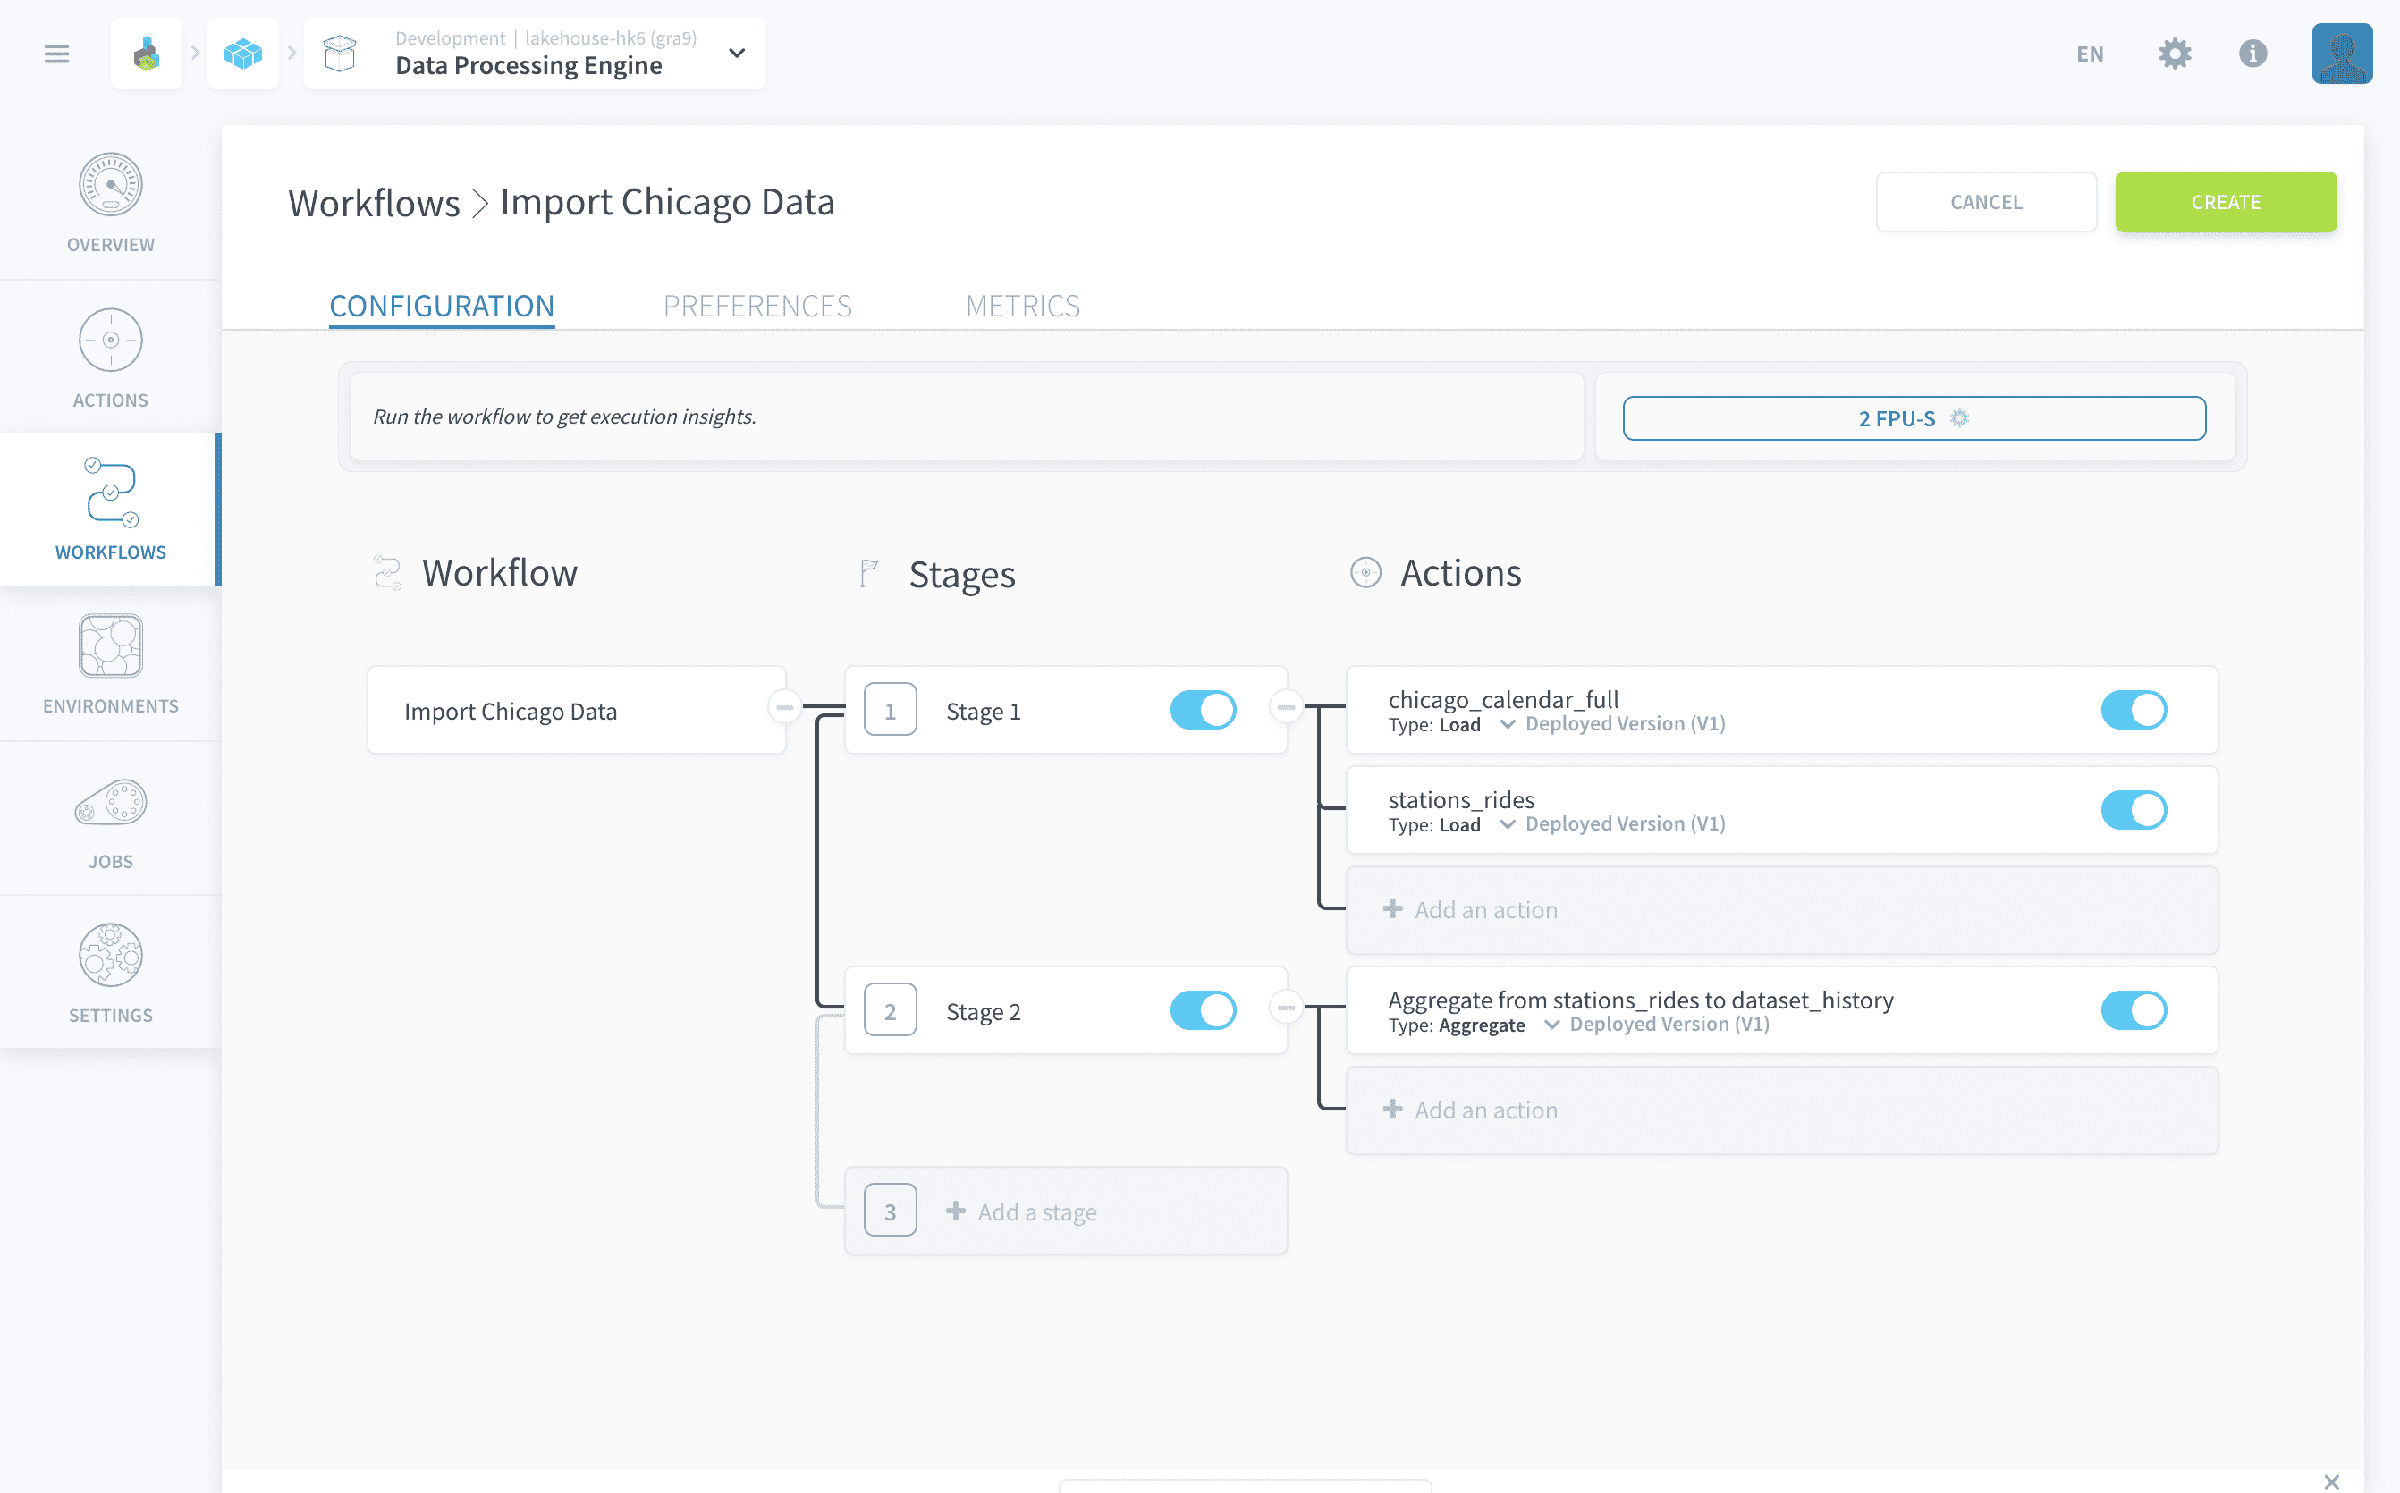The height and width of the screenshot is (1493, 2400).
Task: Switch language via EN
Action: click(2090, 54)
